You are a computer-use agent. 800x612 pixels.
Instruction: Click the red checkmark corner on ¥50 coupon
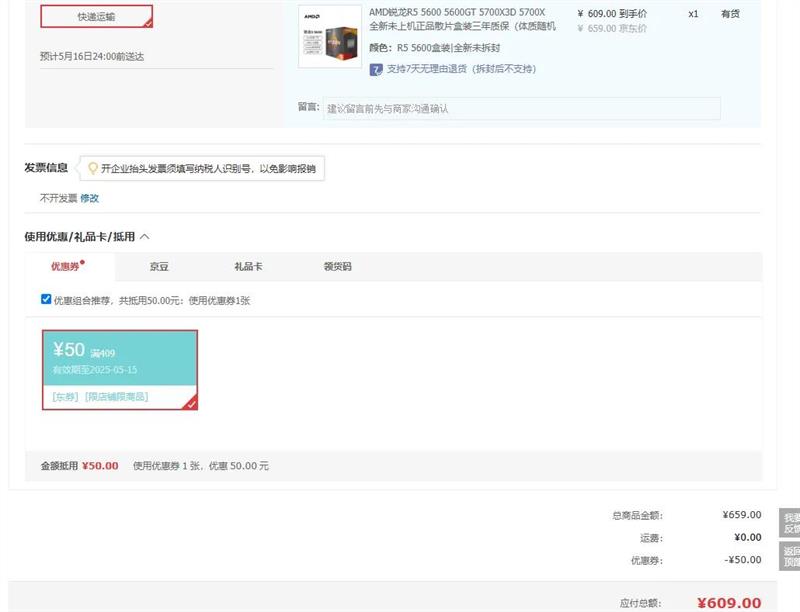(190, 402)
